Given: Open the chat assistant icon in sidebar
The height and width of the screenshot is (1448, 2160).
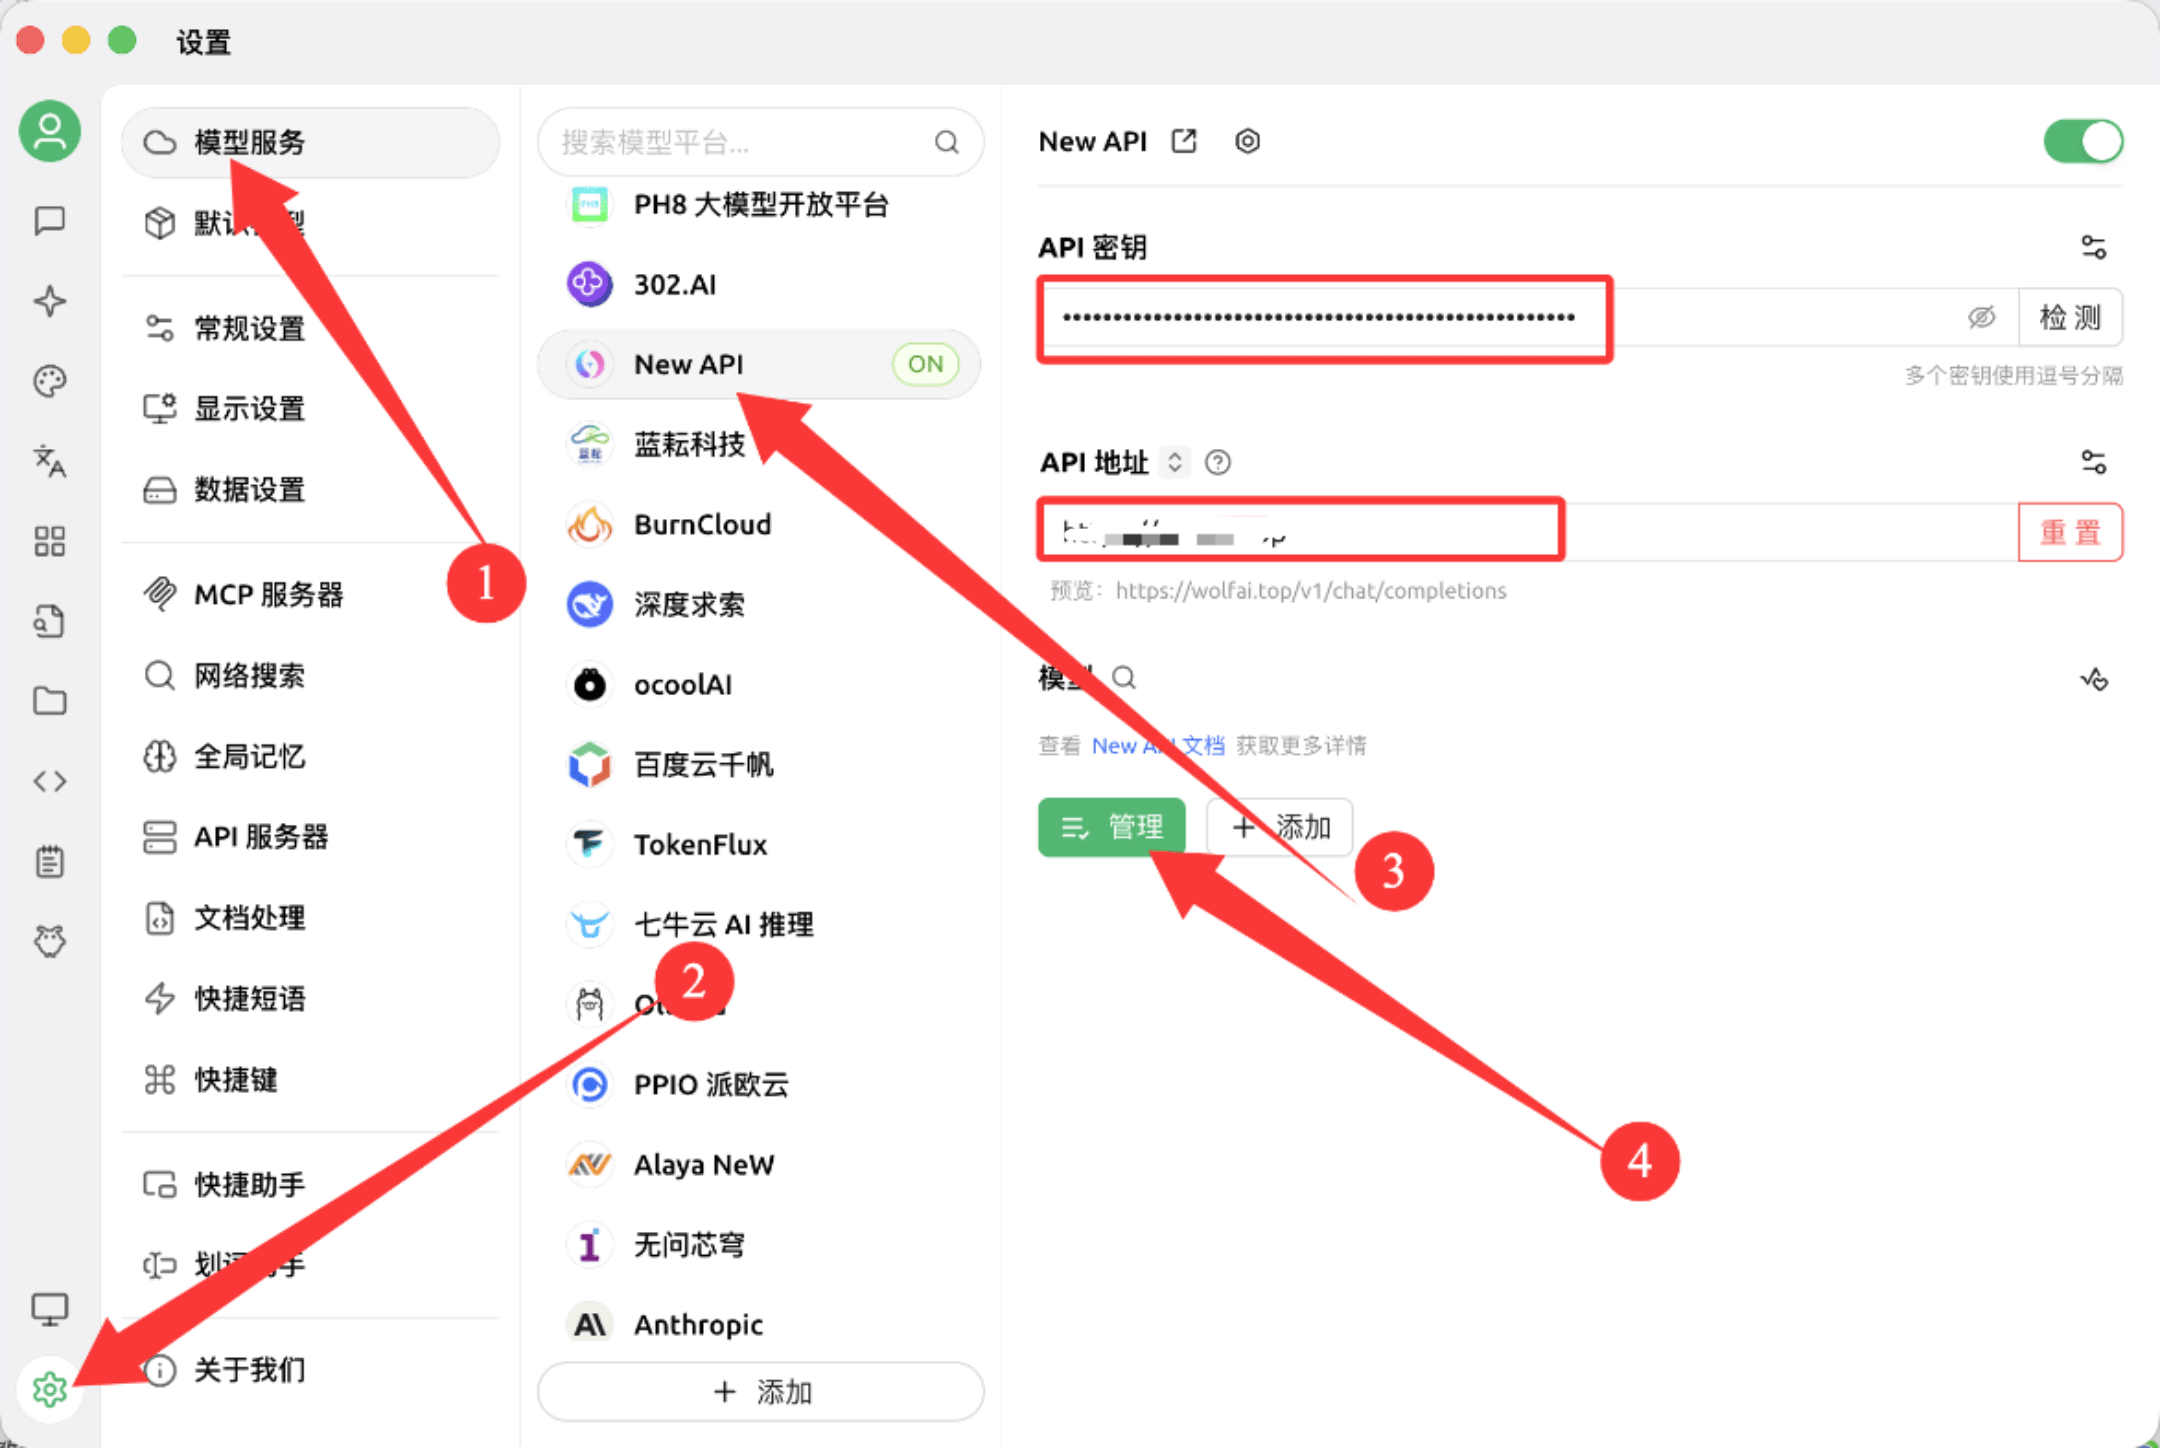Looking at the screenshot, I should pyautogui.click(x=50, y=220).
